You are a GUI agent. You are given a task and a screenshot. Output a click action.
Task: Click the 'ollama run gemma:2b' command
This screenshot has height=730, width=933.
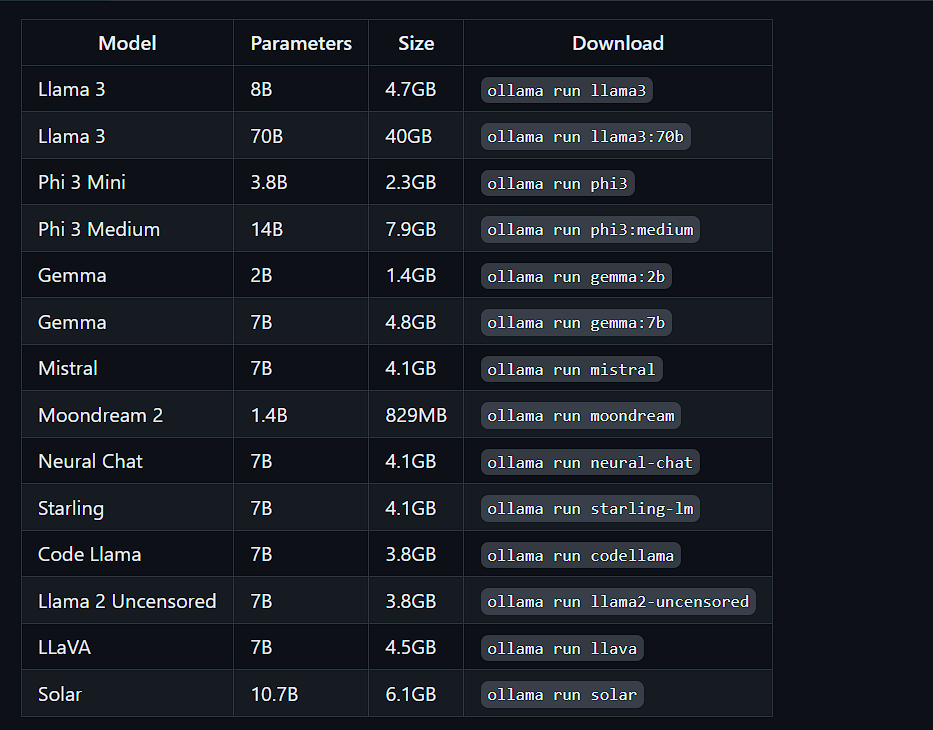tap(576, 276)
